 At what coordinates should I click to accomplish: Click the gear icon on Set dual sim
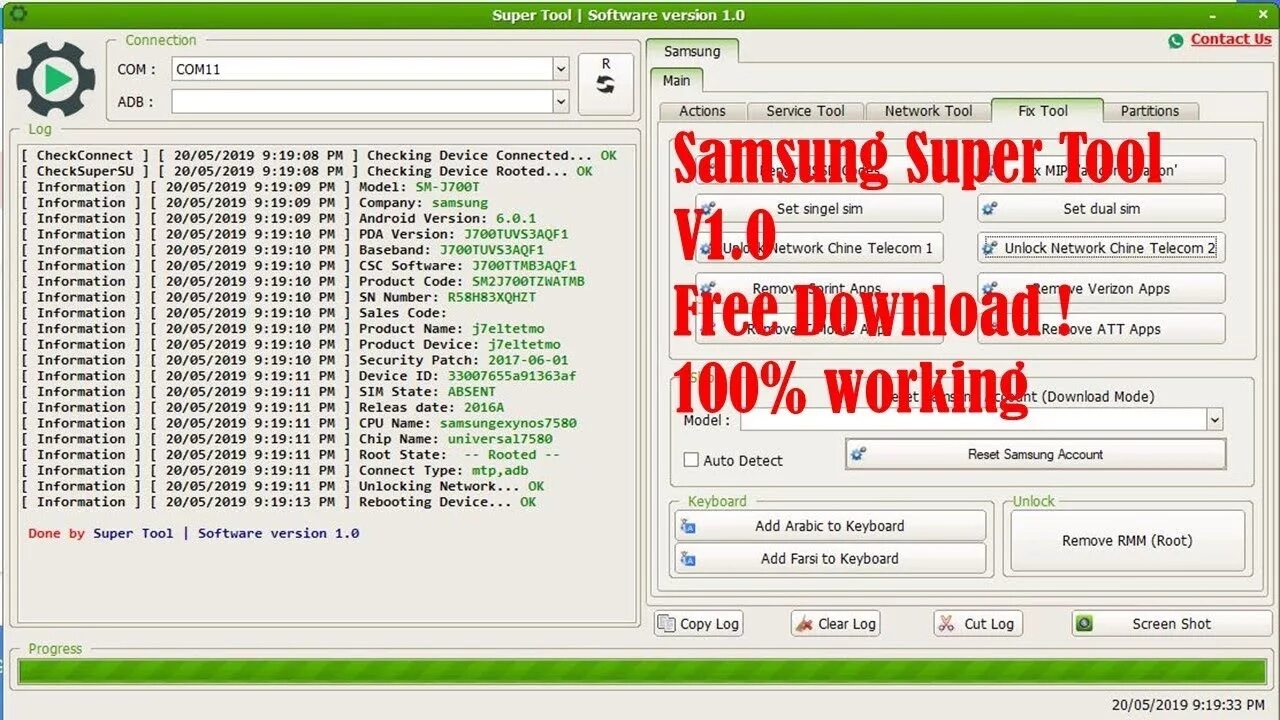pyautogui.click(x=990, y=208)
